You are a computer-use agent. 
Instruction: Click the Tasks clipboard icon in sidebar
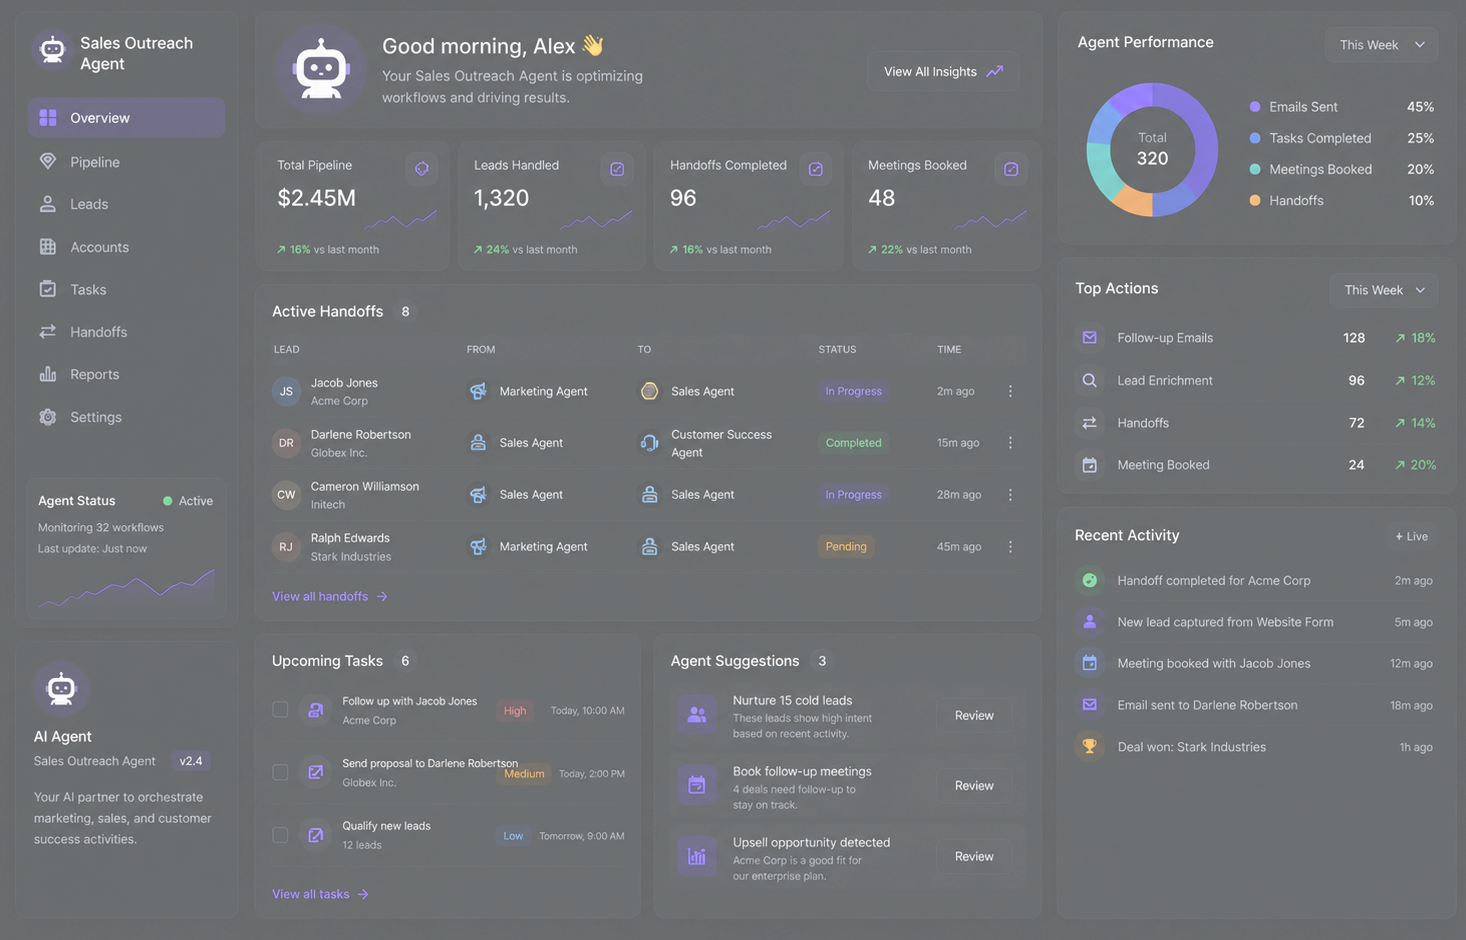[48, 289]
